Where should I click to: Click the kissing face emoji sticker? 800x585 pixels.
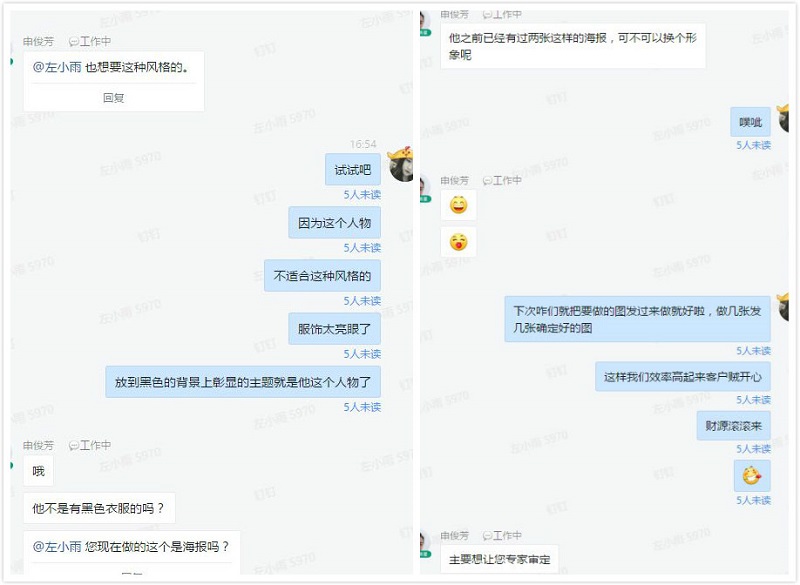click(458, 242)
